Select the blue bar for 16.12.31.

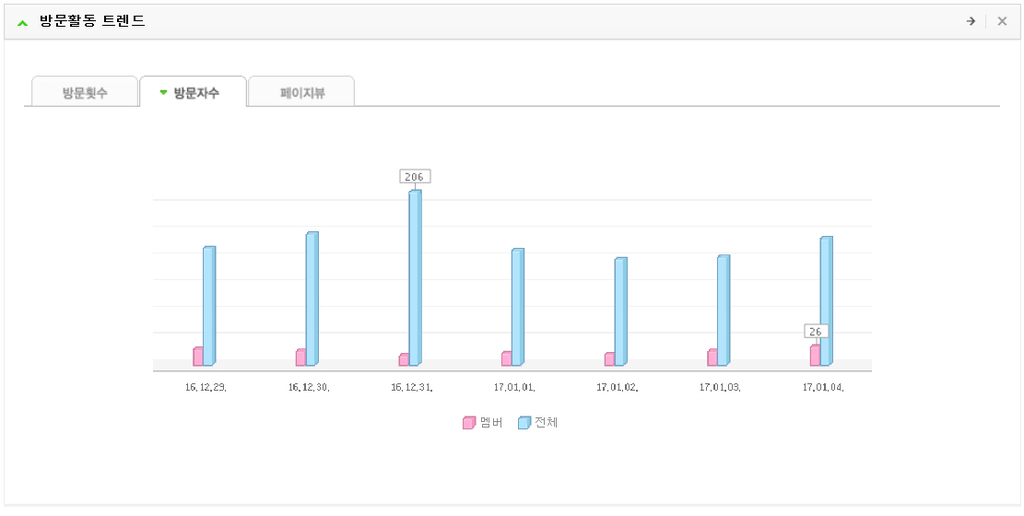415,278
